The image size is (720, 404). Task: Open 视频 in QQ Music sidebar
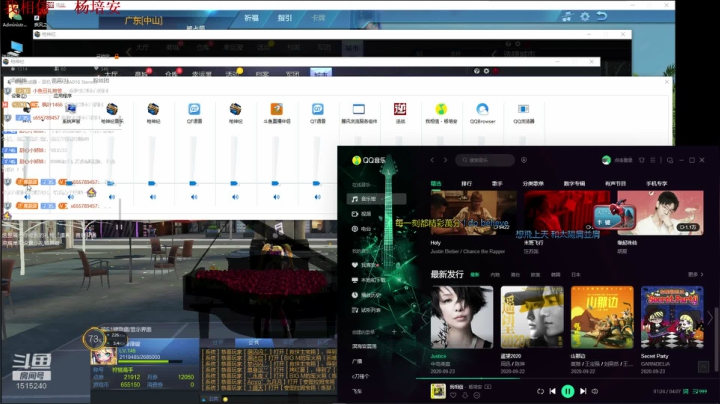point(362,214)
